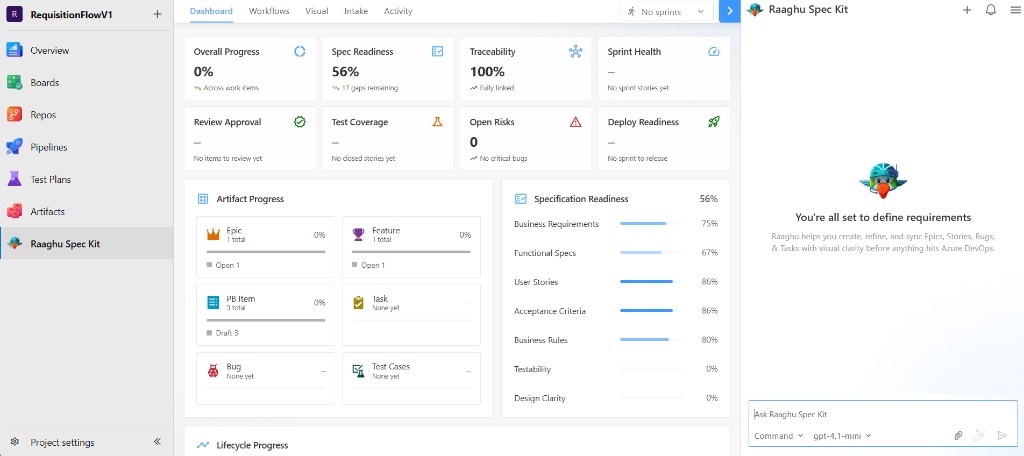Click the Task clipboard icon
The width and height of the screenshot is (1024, 456).
tap(359, 302)
